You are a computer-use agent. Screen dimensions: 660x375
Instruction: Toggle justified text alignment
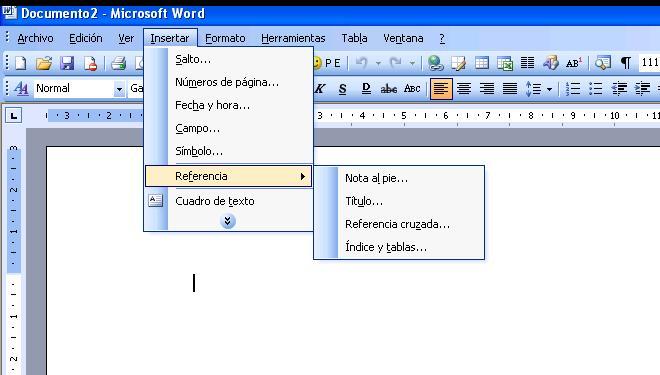(x=510, y=89)
